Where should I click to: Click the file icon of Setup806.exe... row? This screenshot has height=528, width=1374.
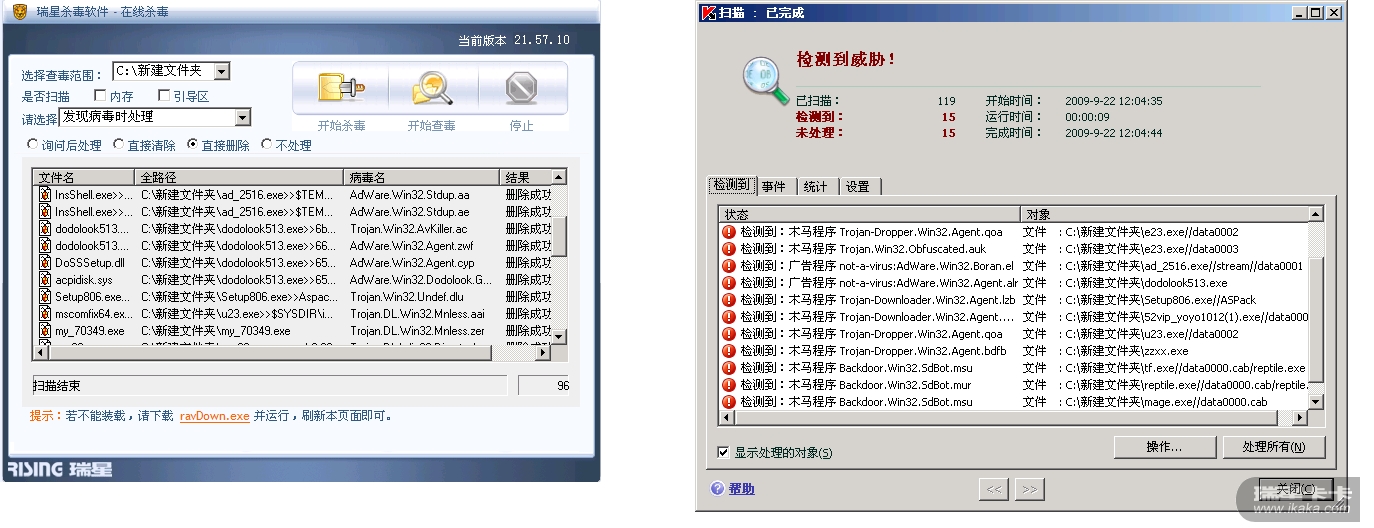[45, 297]
